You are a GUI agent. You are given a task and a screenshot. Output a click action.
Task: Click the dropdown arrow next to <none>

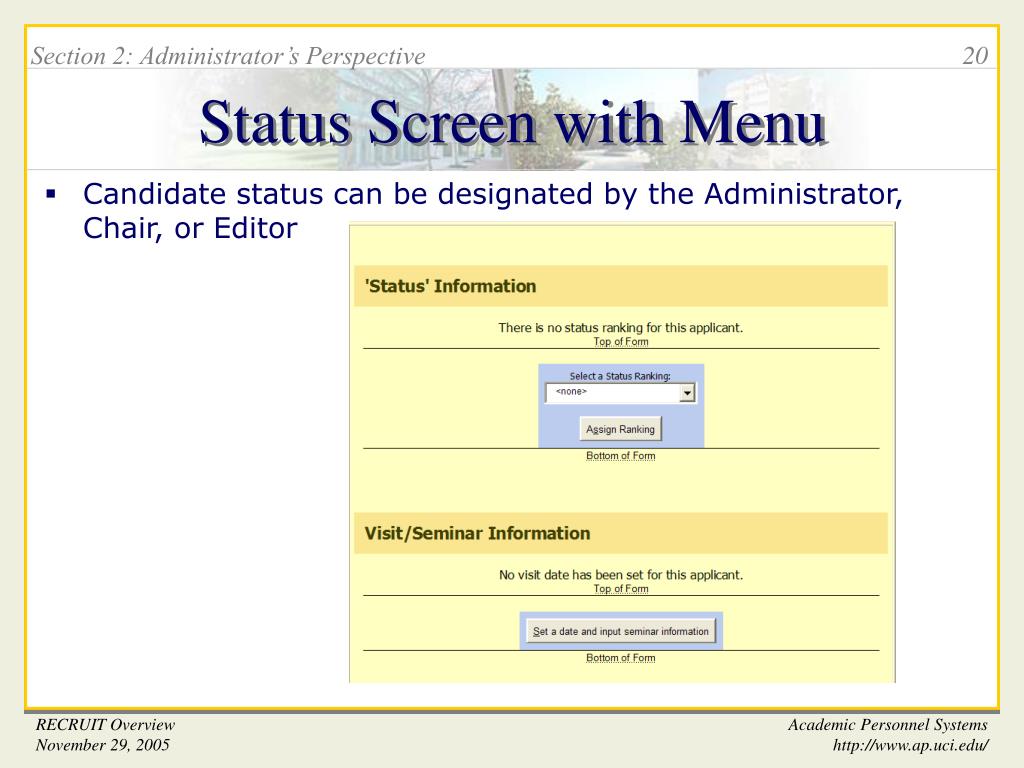[x=687, y=393]
